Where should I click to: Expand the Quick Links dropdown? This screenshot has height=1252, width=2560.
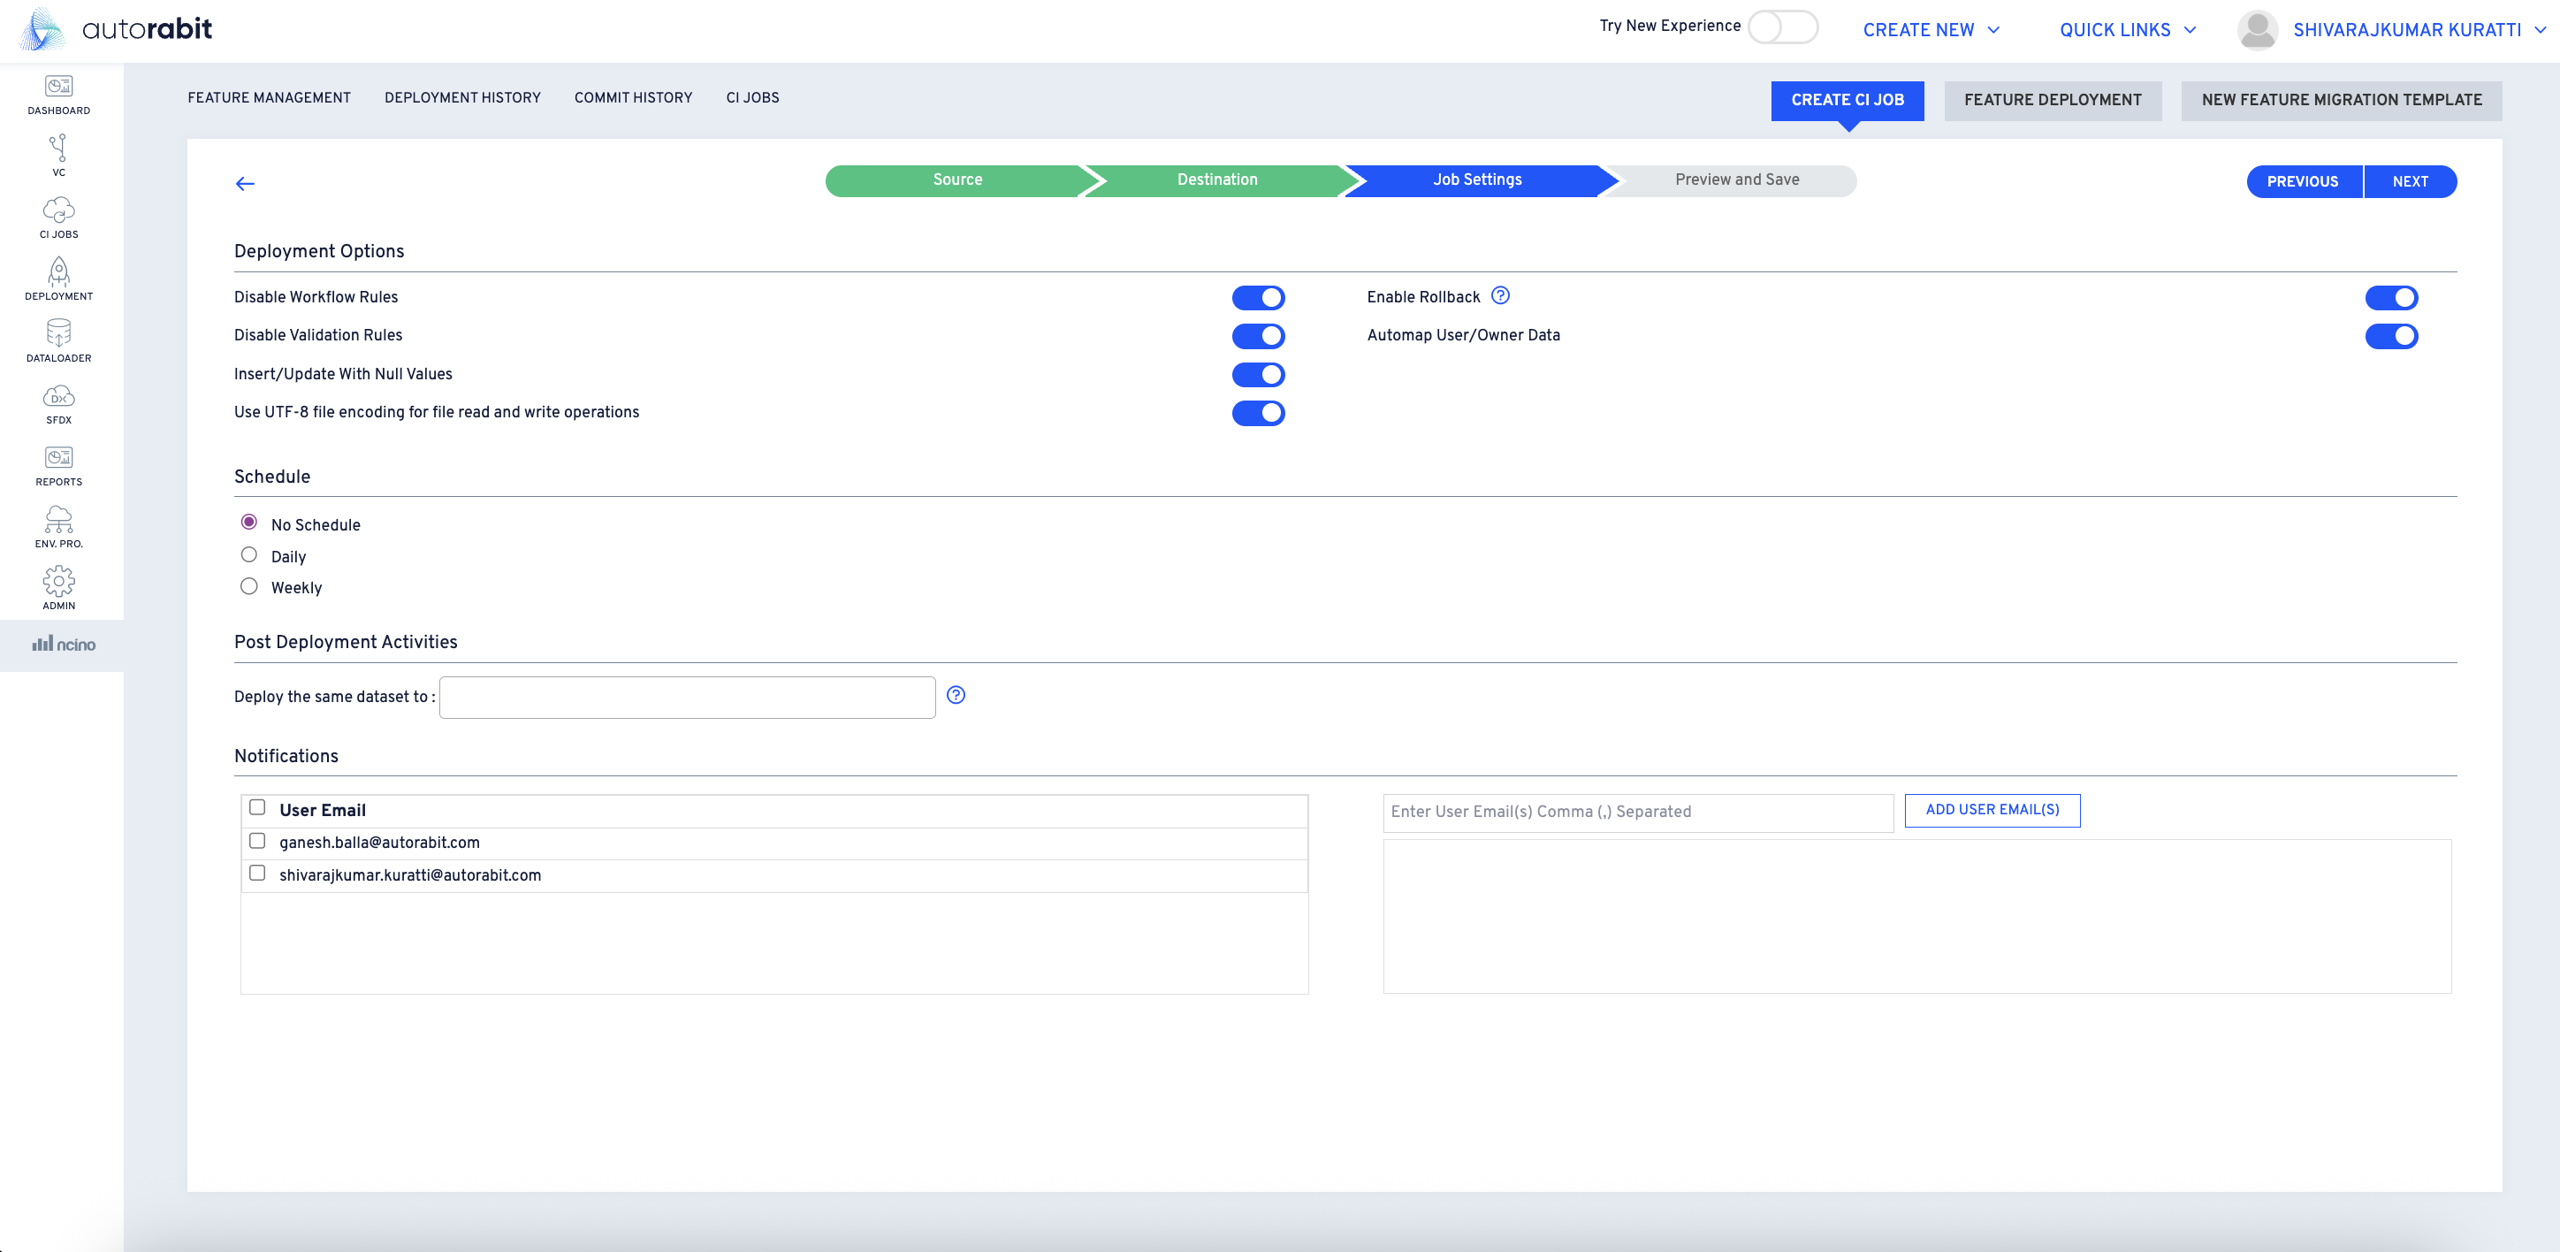(2127, 30)
